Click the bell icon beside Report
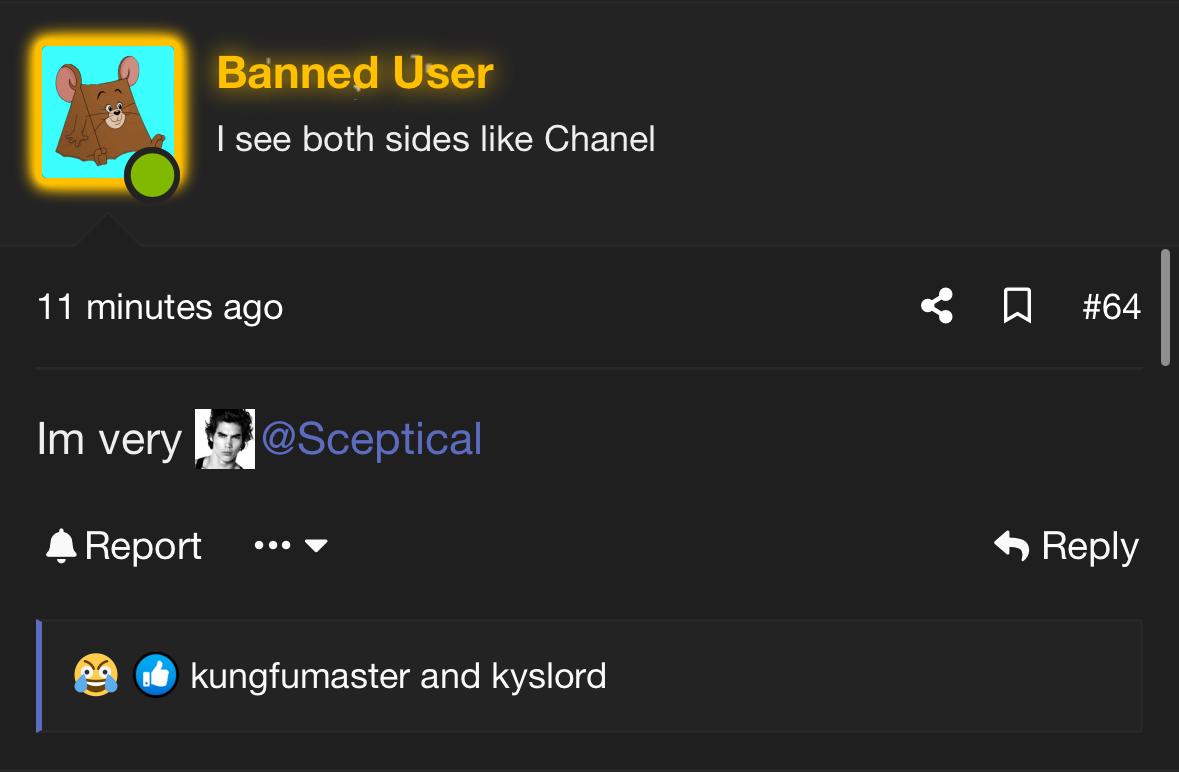 (61, 546)
